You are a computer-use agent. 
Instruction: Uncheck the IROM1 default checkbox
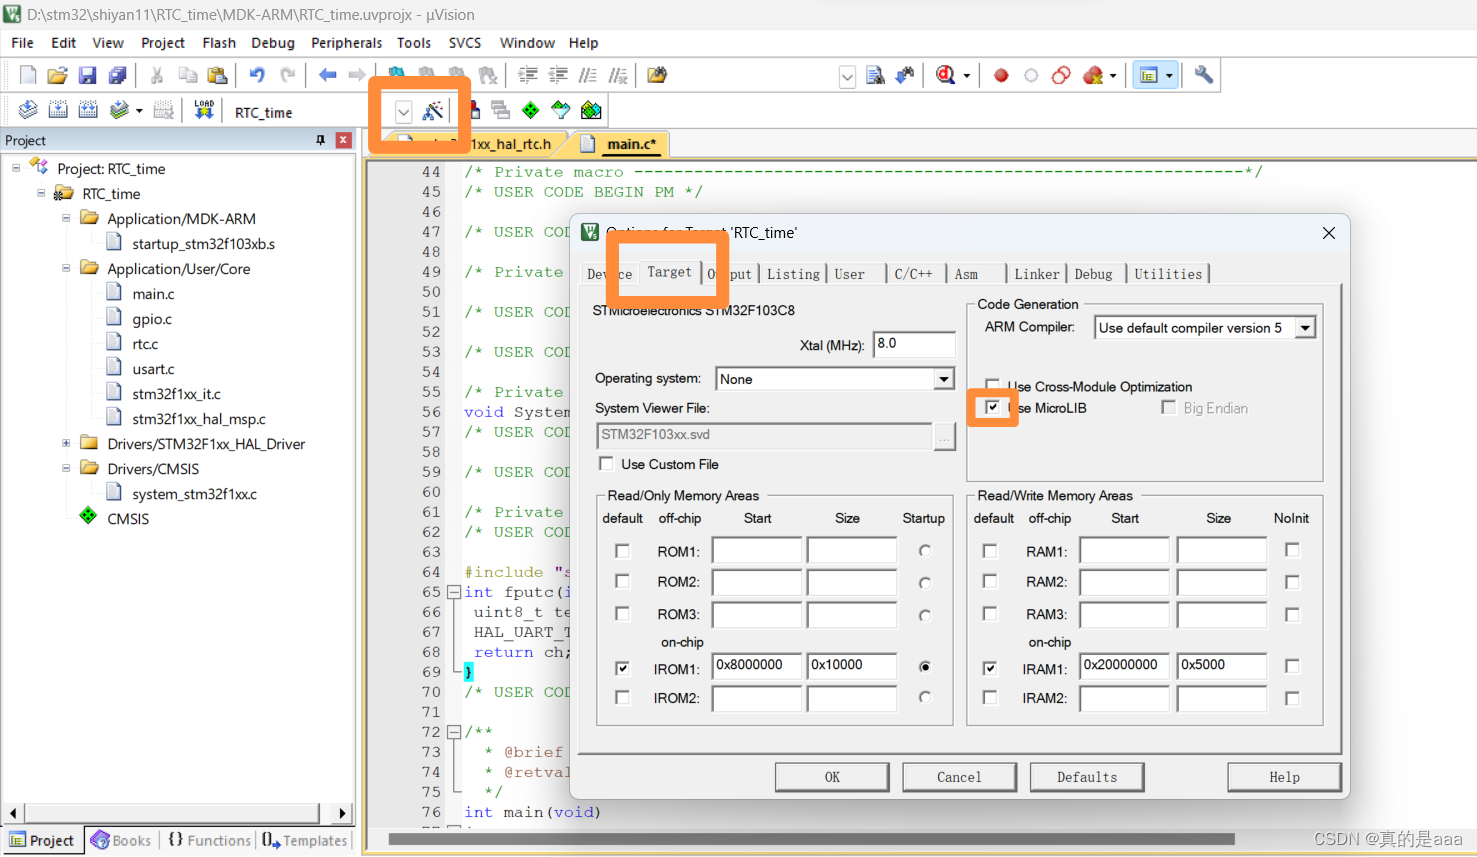[x=622, y=668]
